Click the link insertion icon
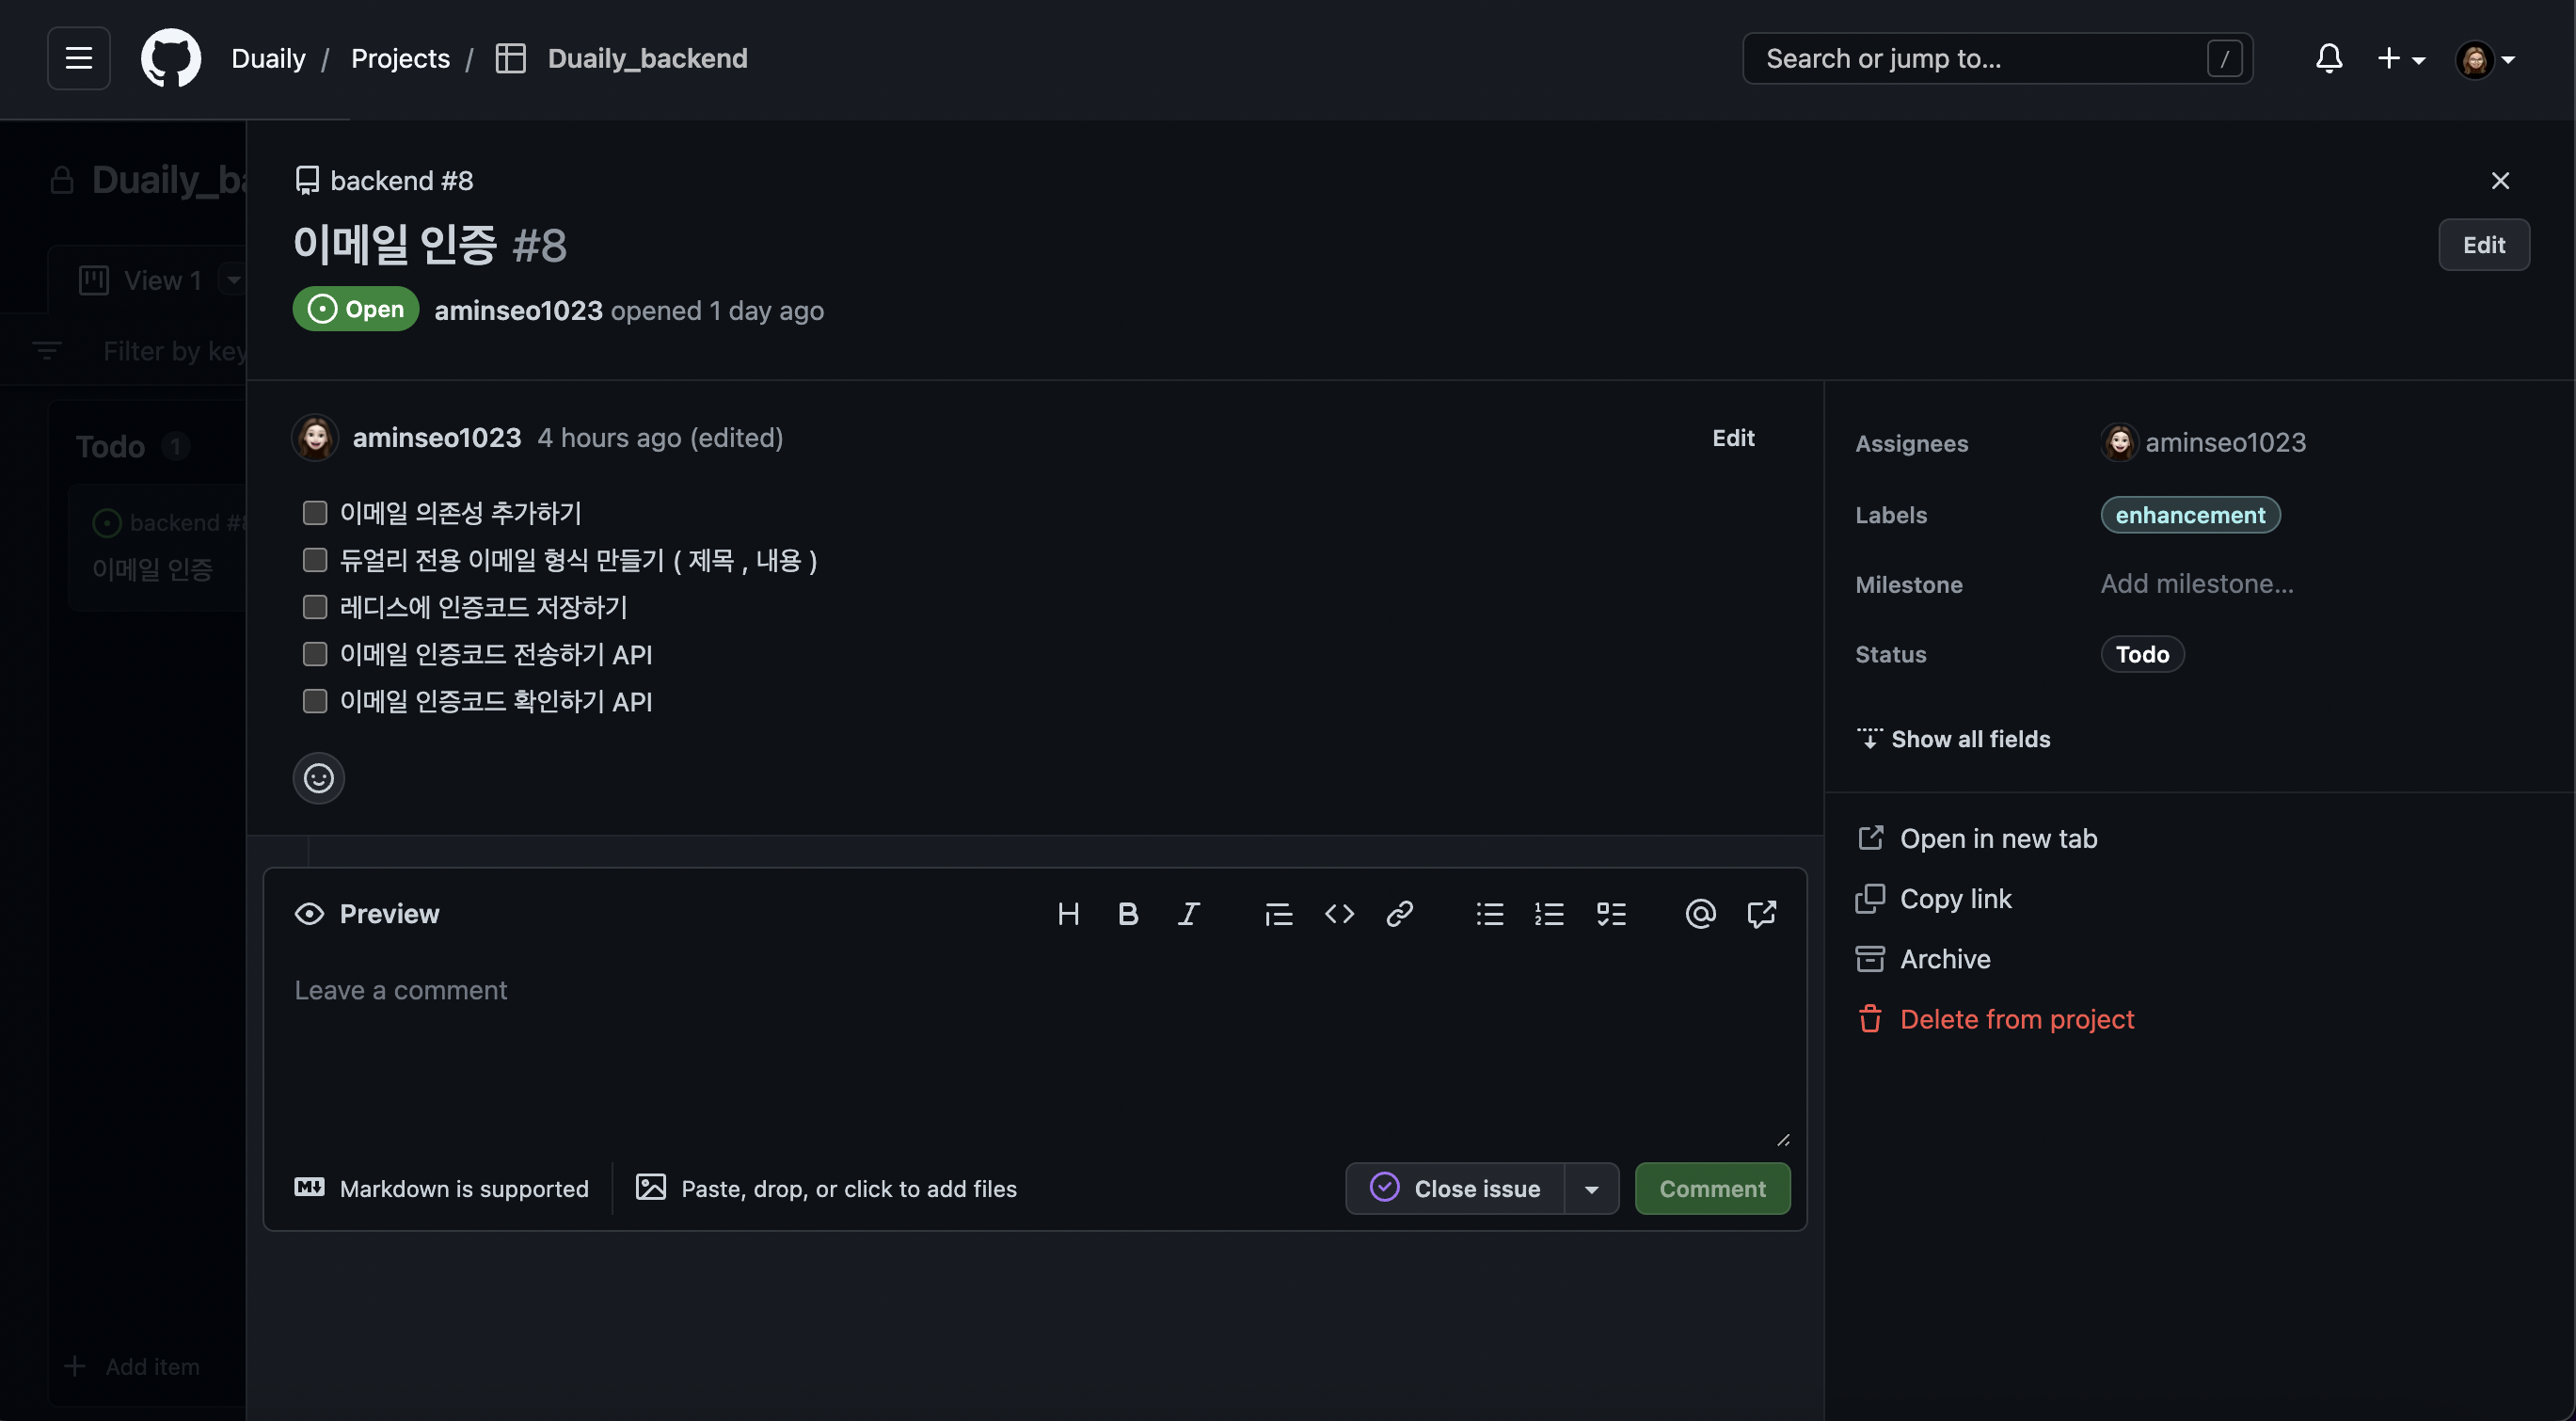 coord(1399,914)
